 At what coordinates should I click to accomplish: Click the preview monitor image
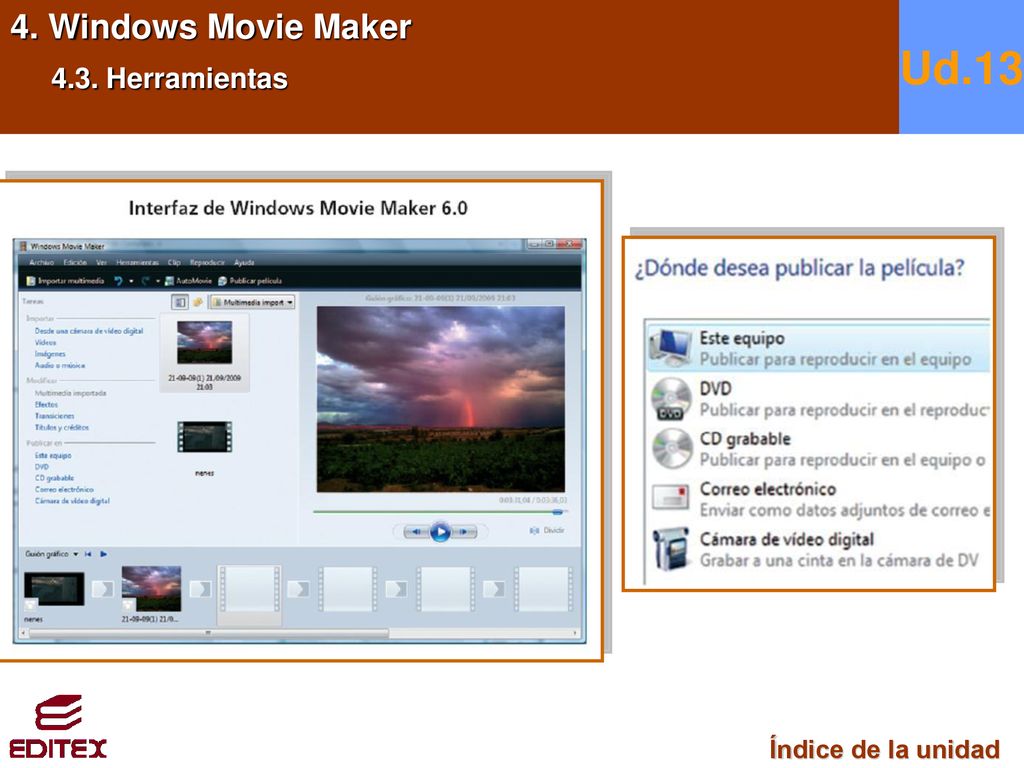tap(441, 399)
